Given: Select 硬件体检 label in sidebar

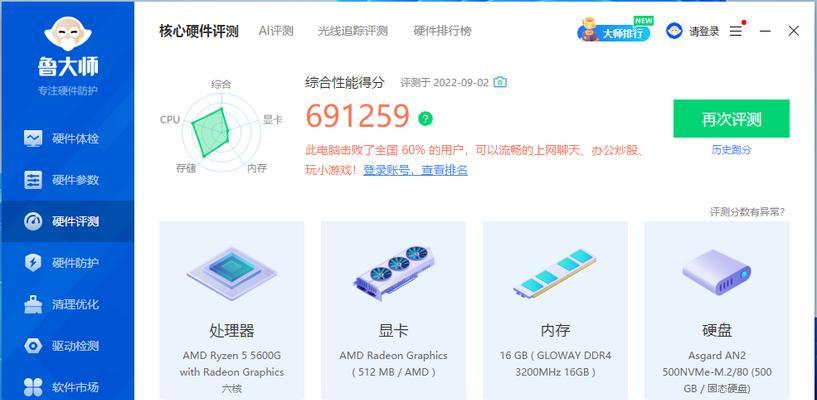Looking at the screenshot, I should 75,139.
